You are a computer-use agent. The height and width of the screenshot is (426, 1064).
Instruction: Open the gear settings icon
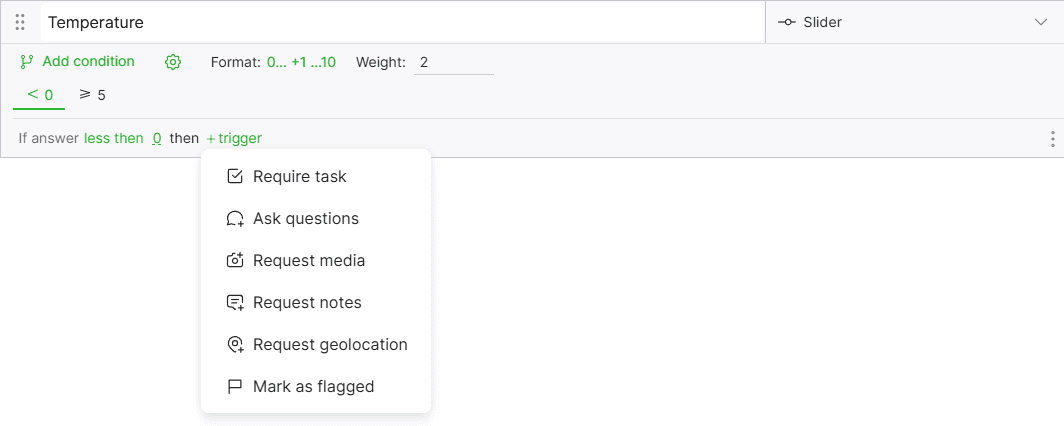(x=173, y=62)
